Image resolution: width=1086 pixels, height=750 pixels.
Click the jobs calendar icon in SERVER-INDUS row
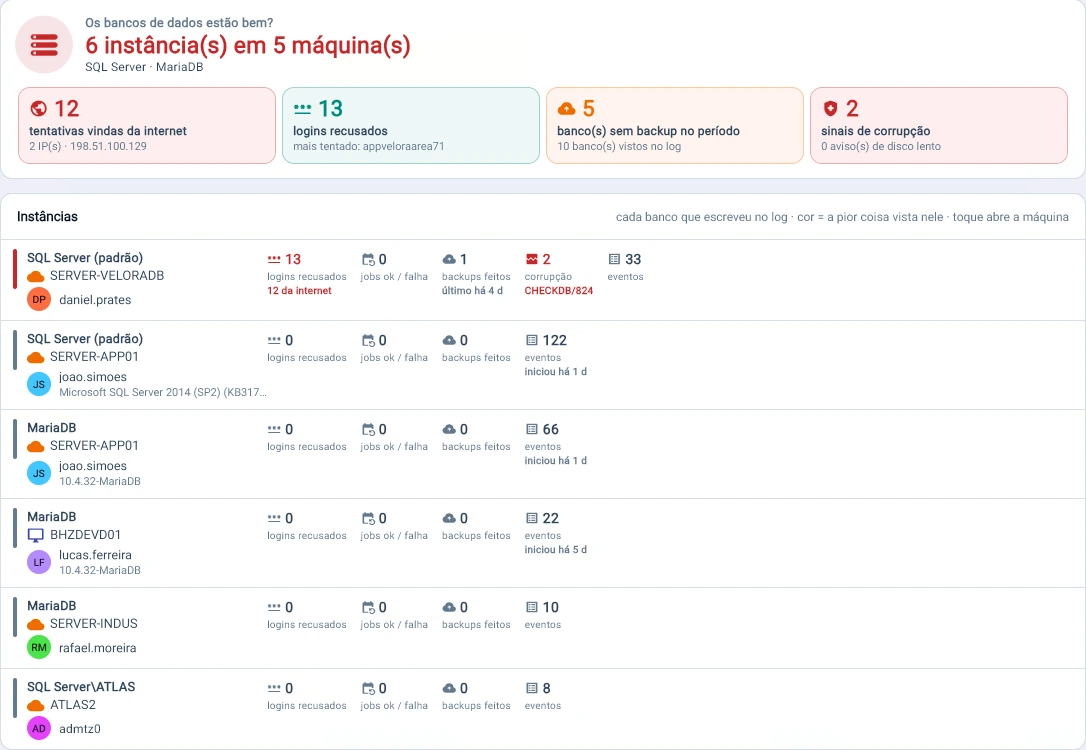(368, 608)
